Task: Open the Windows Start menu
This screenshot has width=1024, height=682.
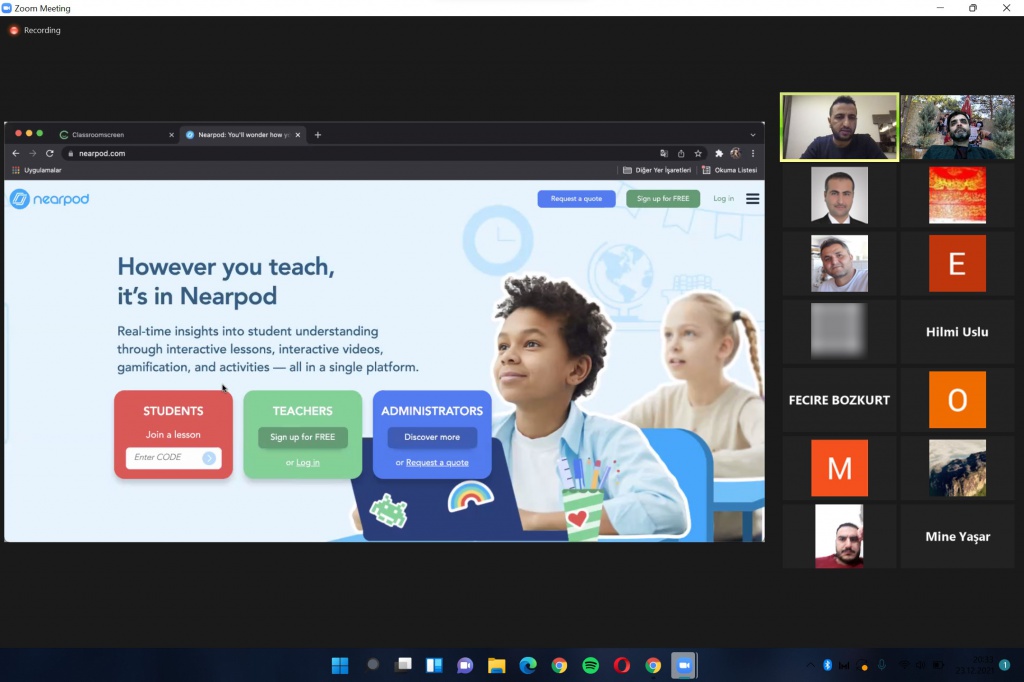Action: coord(340,666)
